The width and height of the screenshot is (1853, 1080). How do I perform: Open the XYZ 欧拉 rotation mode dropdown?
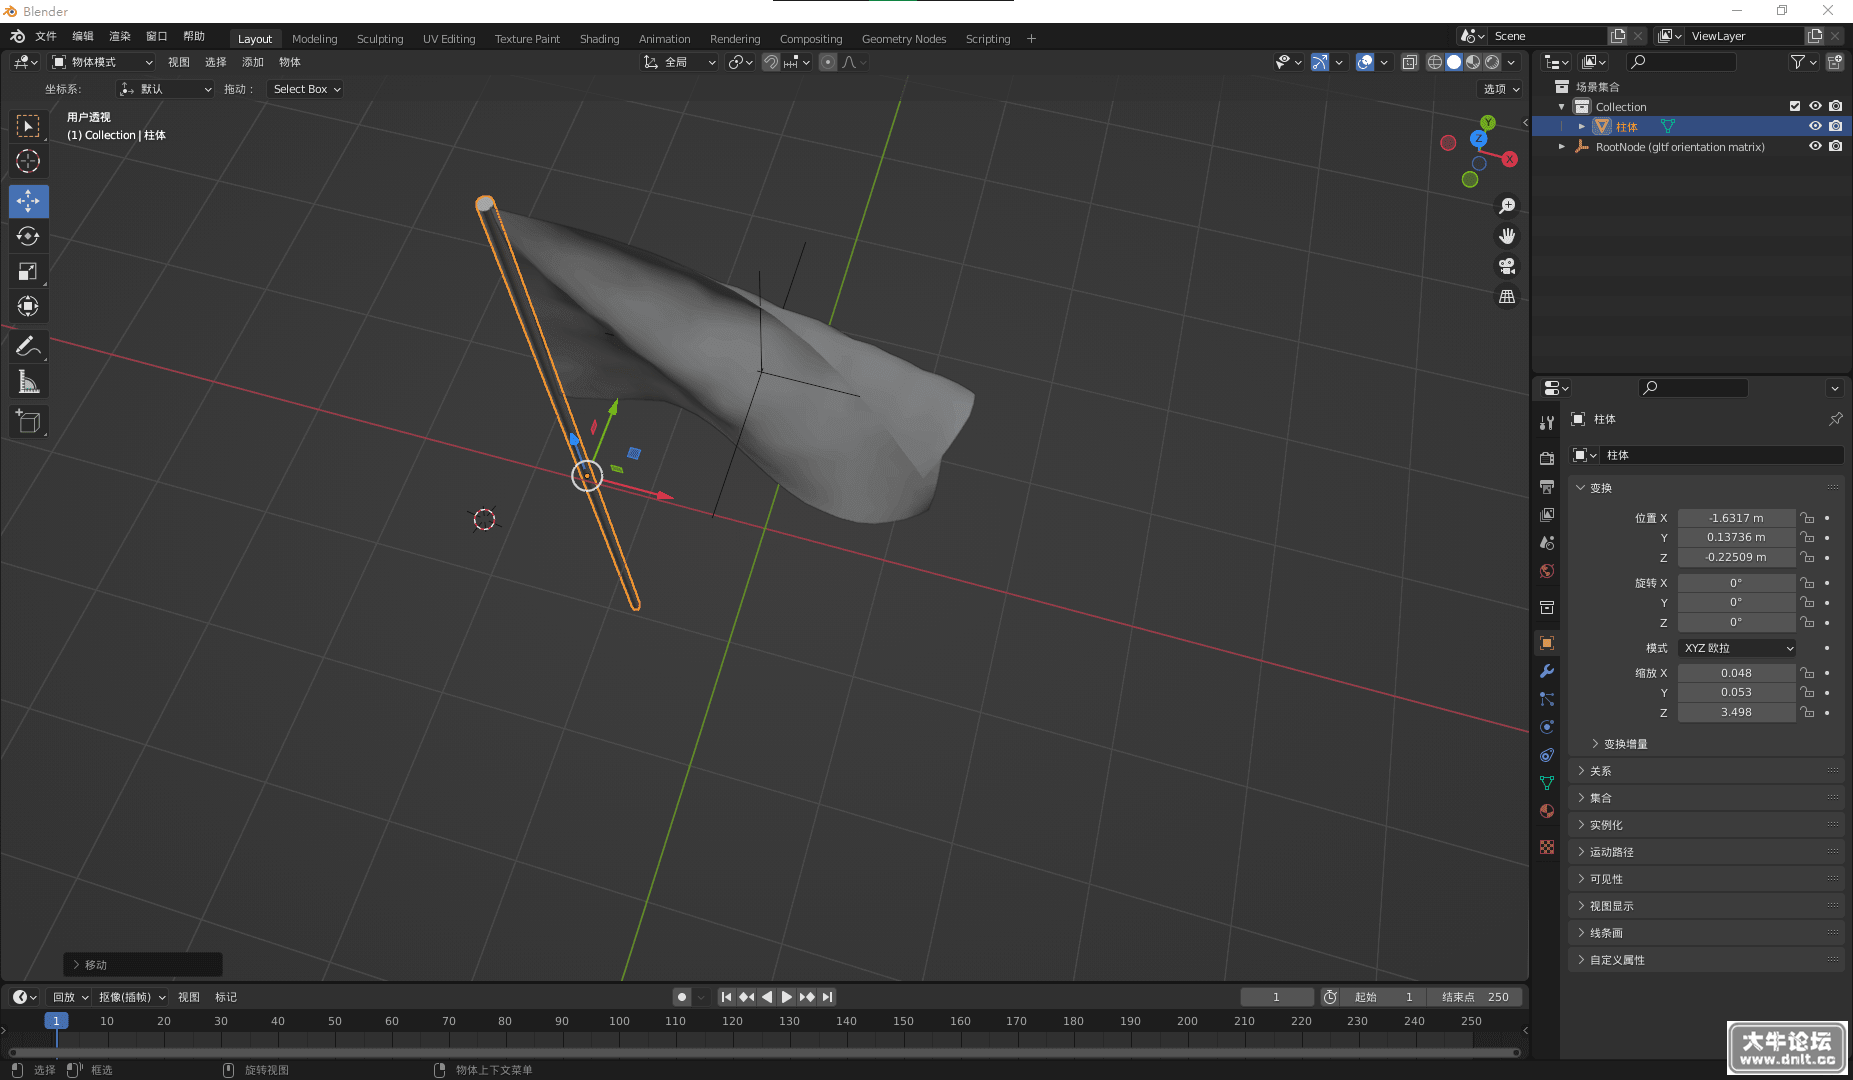tap(1738, 648)
